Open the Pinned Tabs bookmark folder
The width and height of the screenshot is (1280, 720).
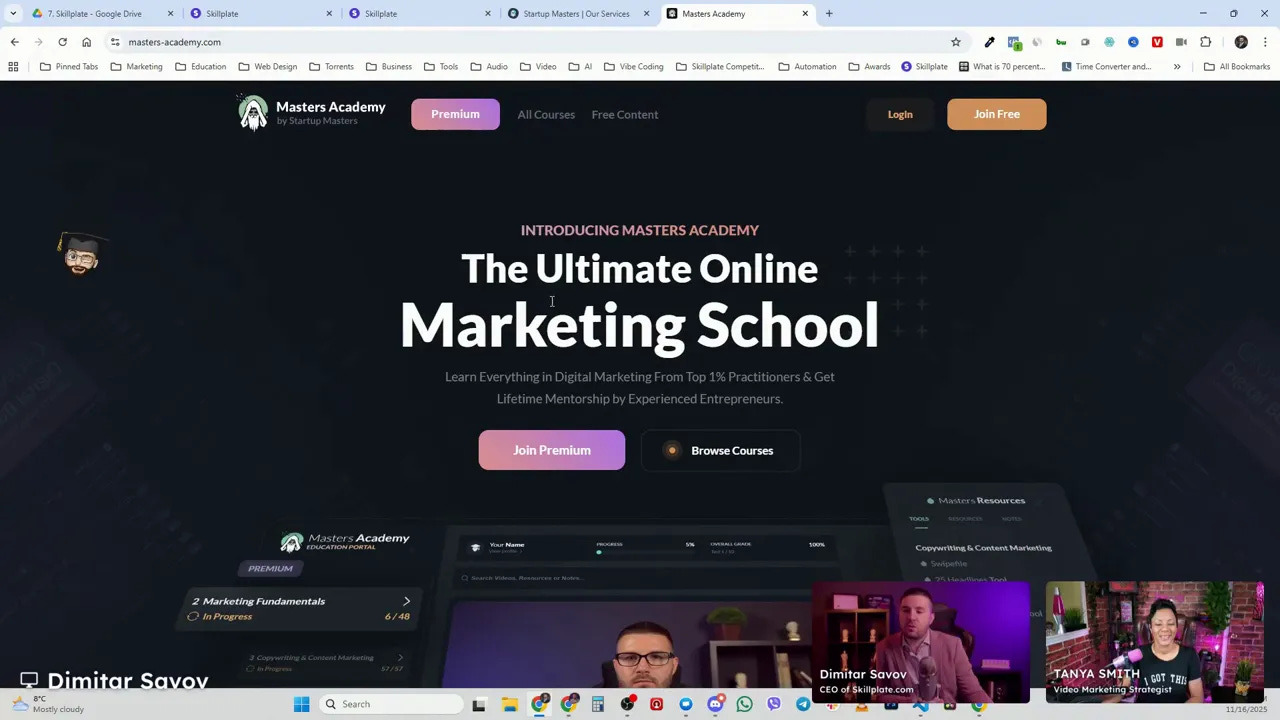[69, 67]
